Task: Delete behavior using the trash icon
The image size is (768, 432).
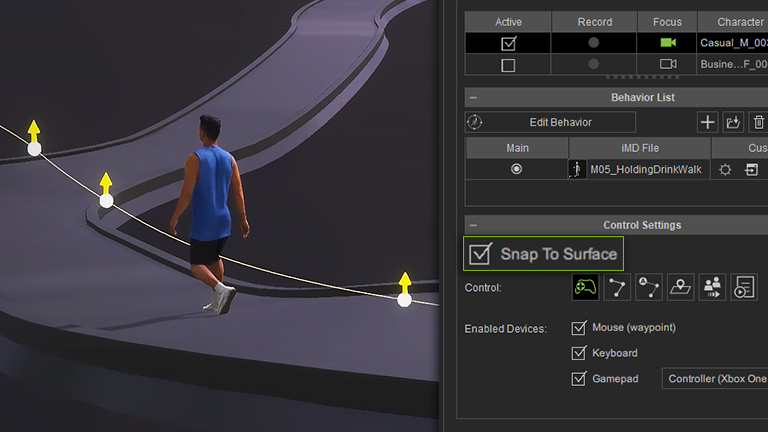Action: 758,122
